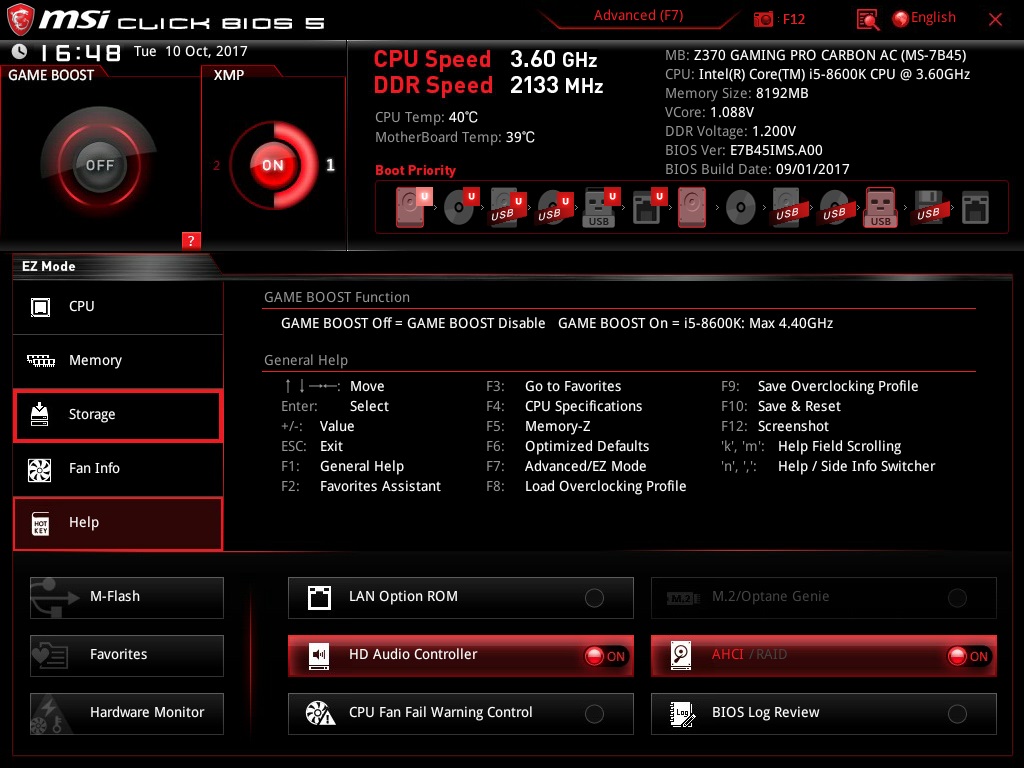Open Hardware Monitor
The image size is (1024, 768).
pyautogui.click(x=127, y=714)
